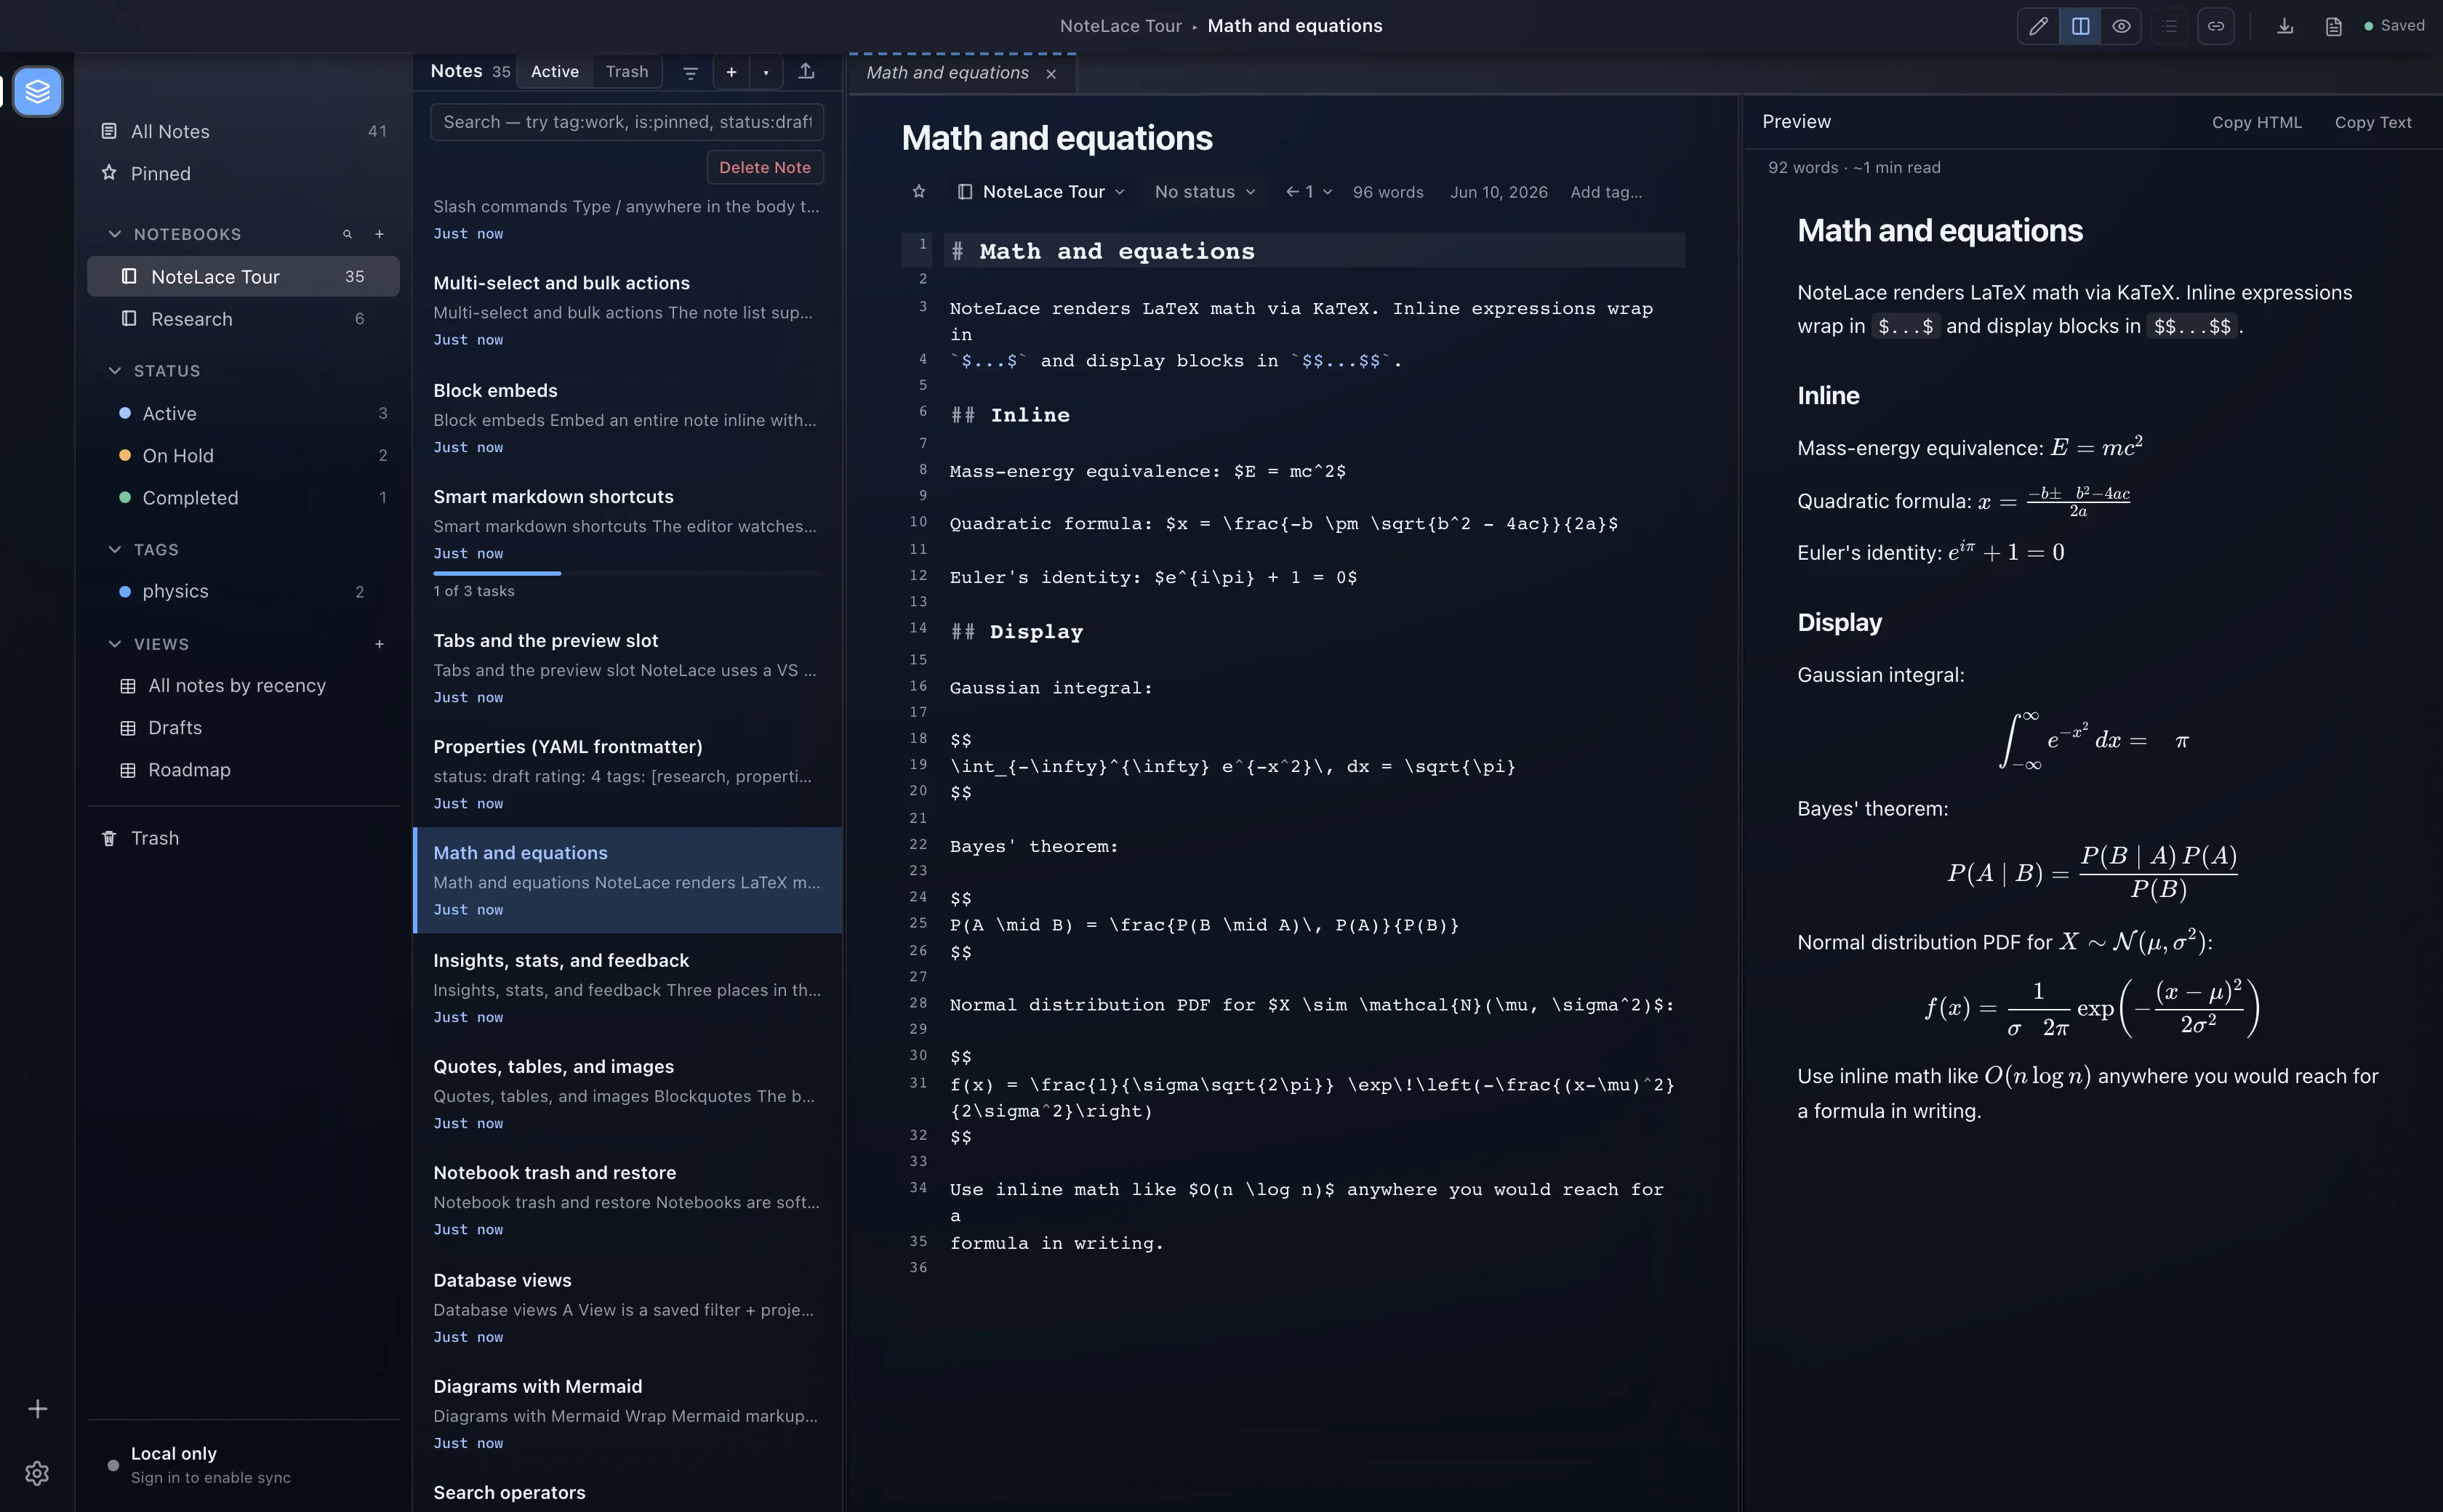Click the download export icon
Viewport: 2443px width, 1512px height.
2285,26
